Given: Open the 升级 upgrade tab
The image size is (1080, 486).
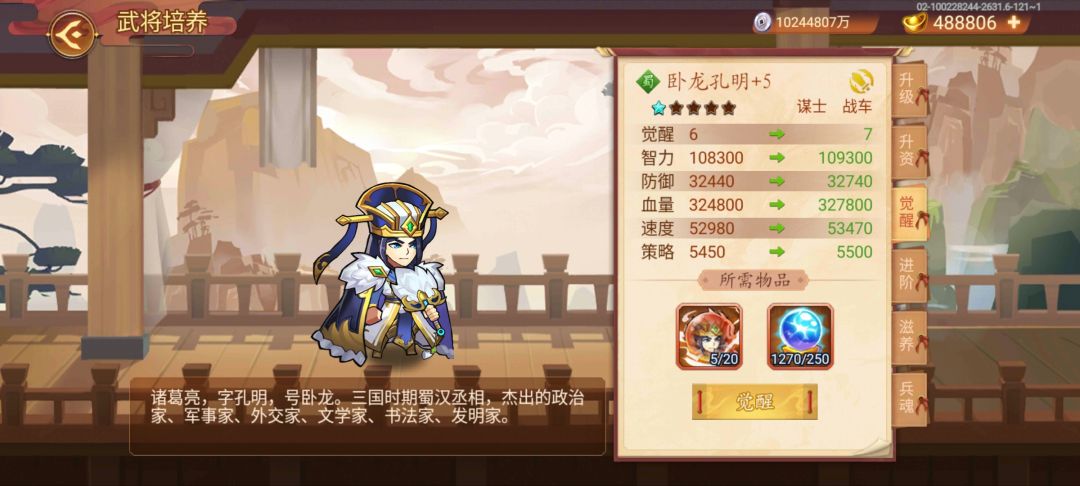Looking at the screenshot, I should 909,89.
